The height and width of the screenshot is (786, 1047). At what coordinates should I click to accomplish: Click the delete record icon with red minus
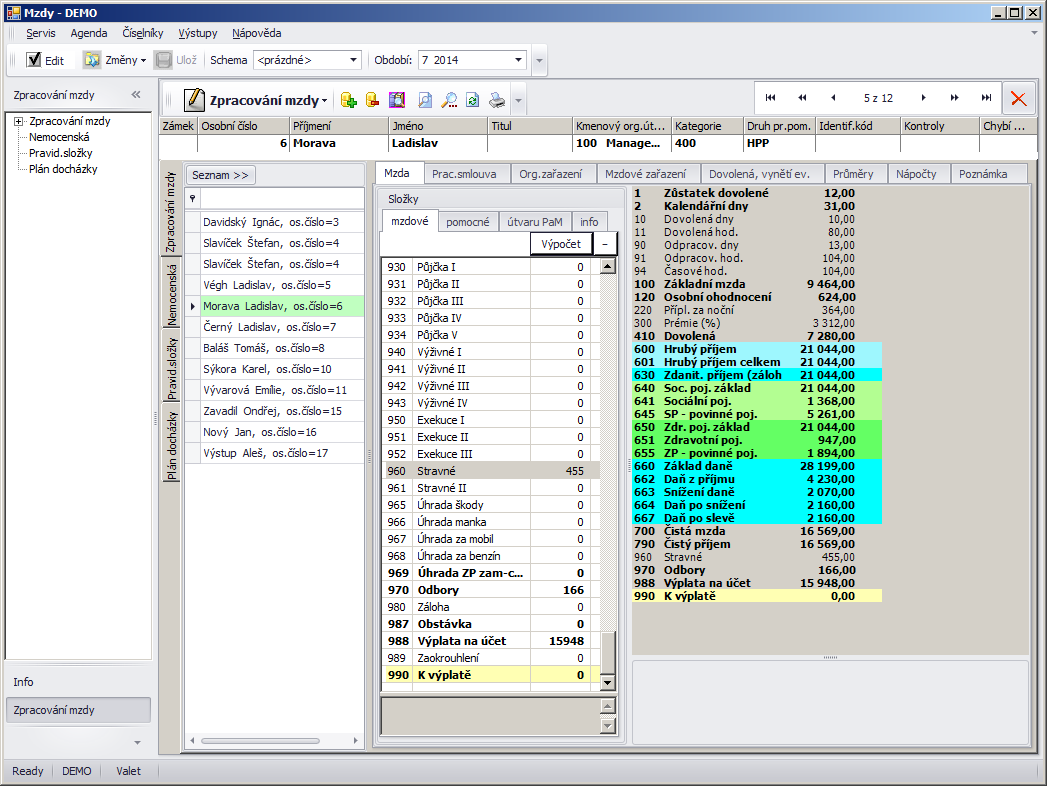coord(372,100)
